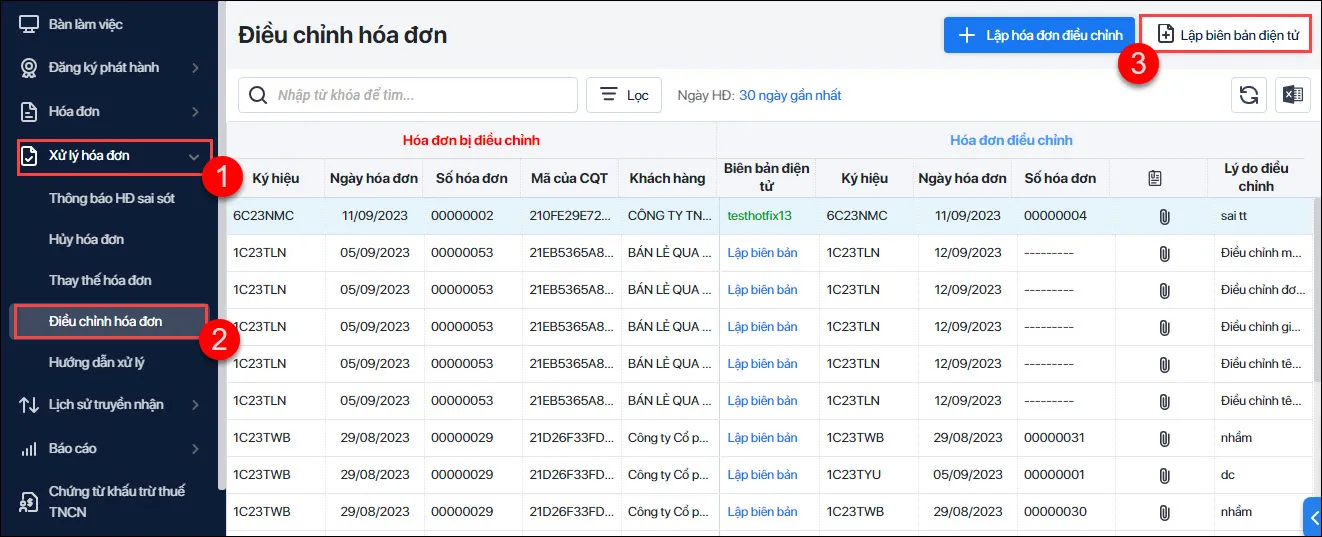
Task: Click the filter icon labeled Lọc
Action: (608, 95)
